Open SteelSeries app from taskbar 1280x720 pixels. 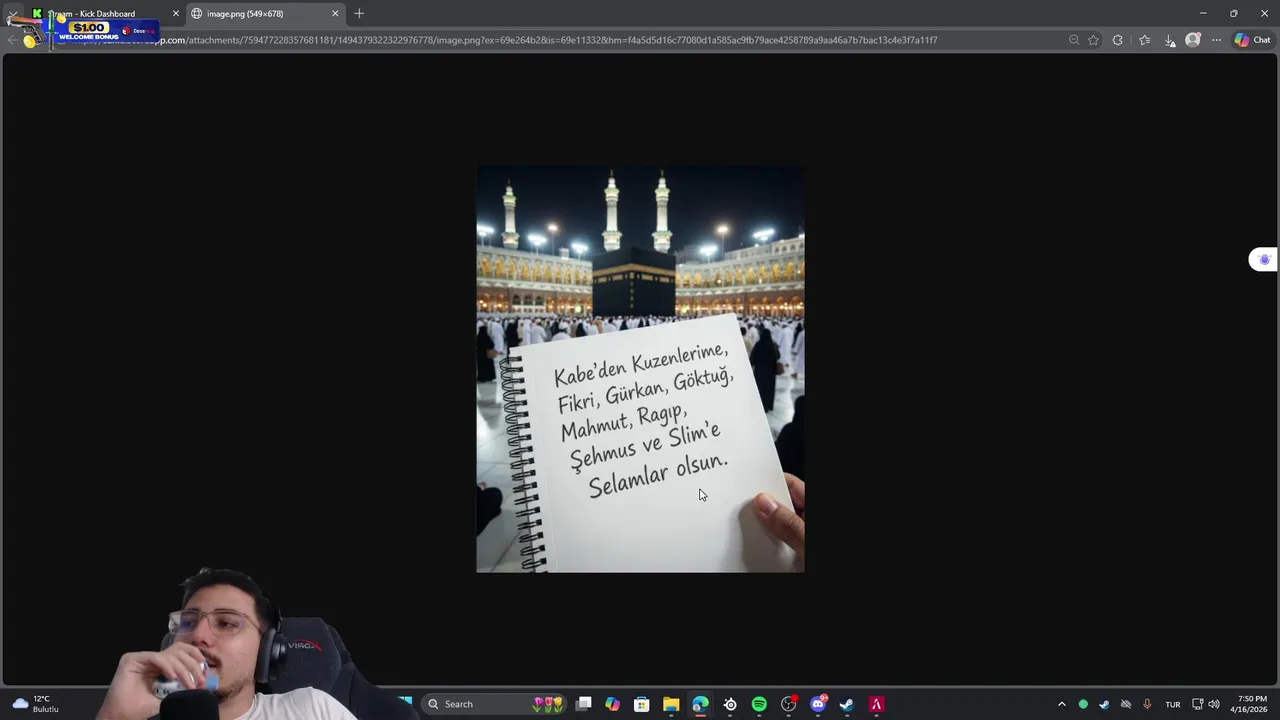(730, 704)
